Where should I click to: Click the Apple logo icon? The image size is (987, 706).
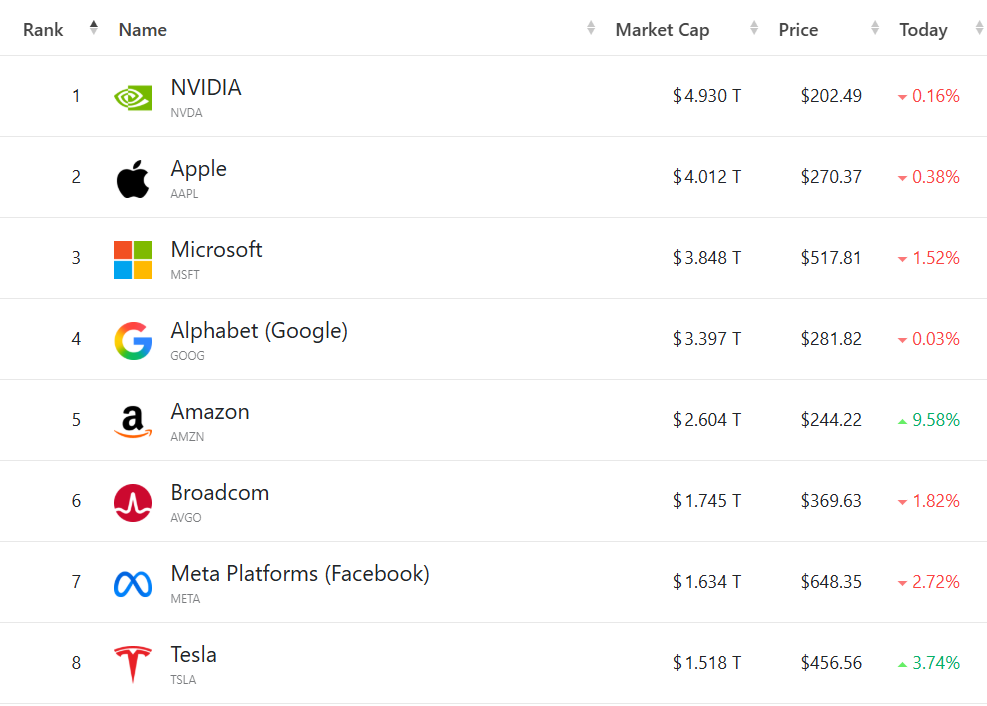(x=133, y=178)
